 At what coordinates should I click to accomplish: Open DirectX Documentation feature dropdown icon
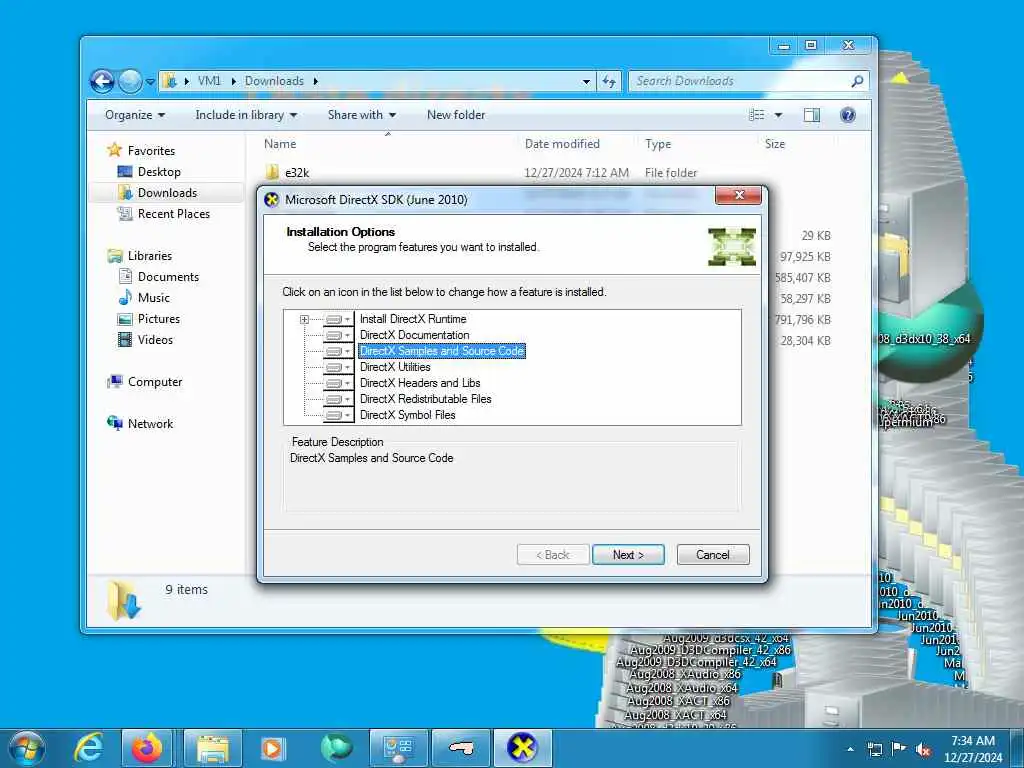(338, 335)
